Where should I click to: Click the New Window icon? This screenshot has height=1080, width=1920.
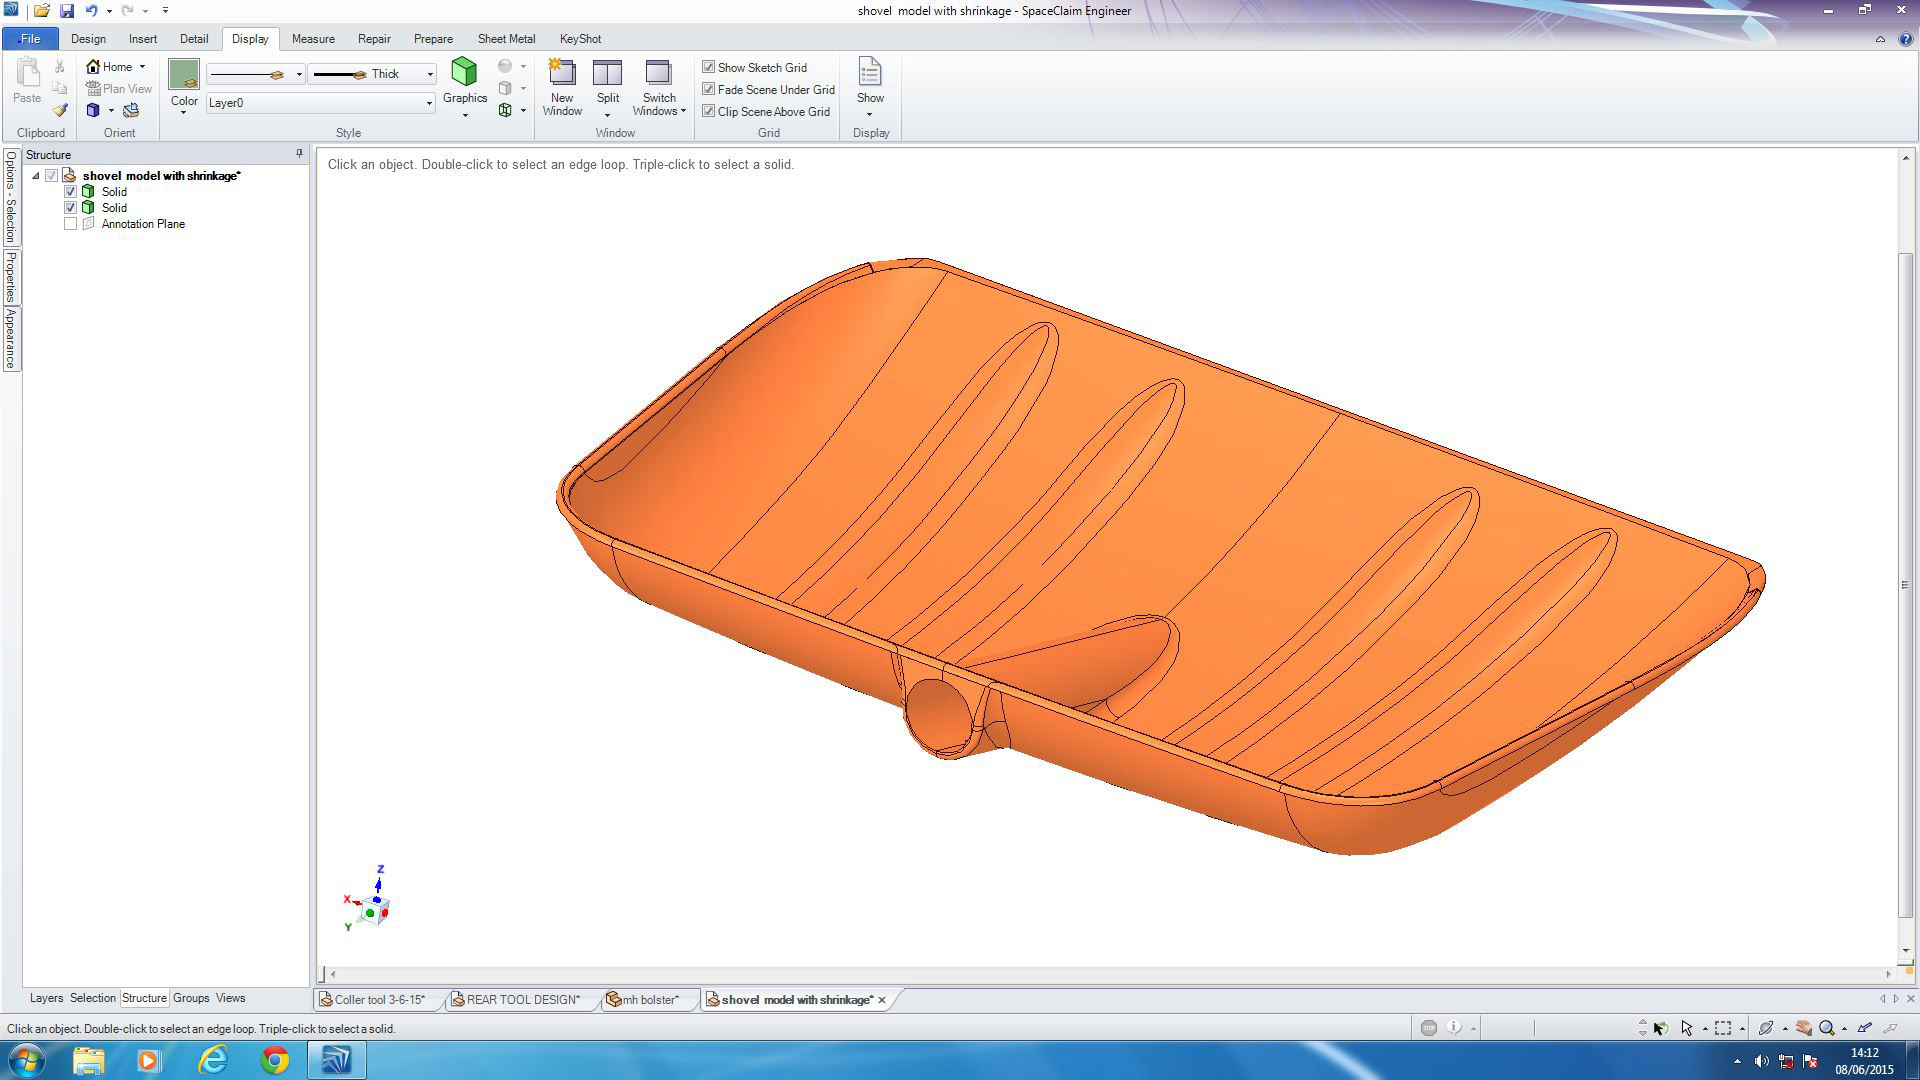pyautogui.click(x=562, y=74)
